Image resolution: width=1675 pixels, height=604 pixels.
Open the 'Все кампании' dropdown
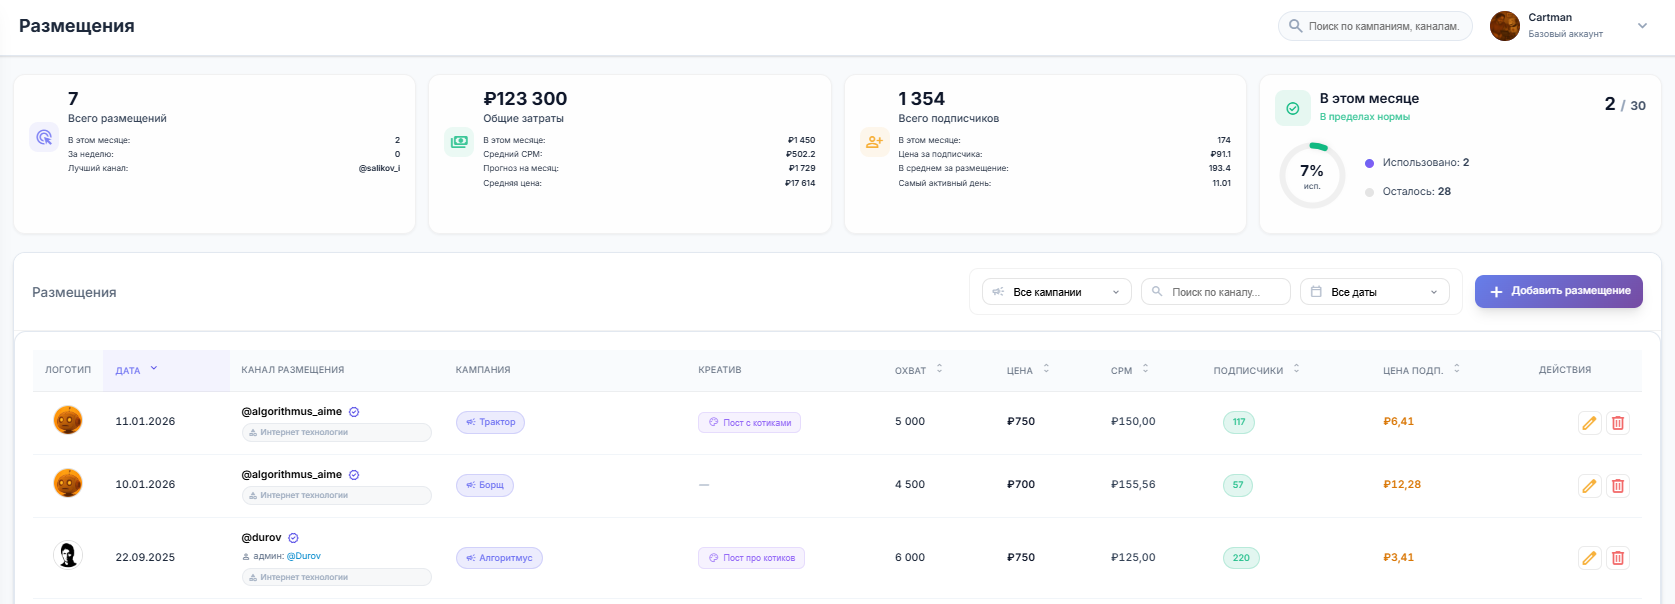1057,292
